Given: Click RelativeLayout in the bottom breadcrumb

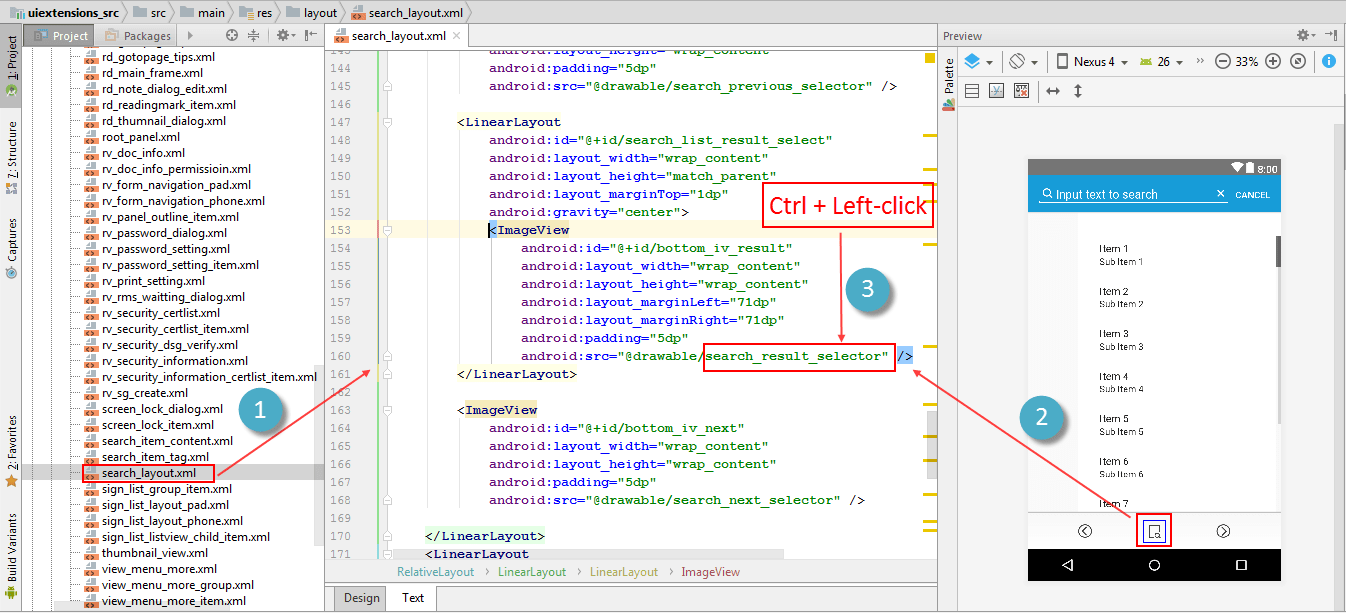Looking at the screenshot, I should pyautogui.click(x=435, y=572).
